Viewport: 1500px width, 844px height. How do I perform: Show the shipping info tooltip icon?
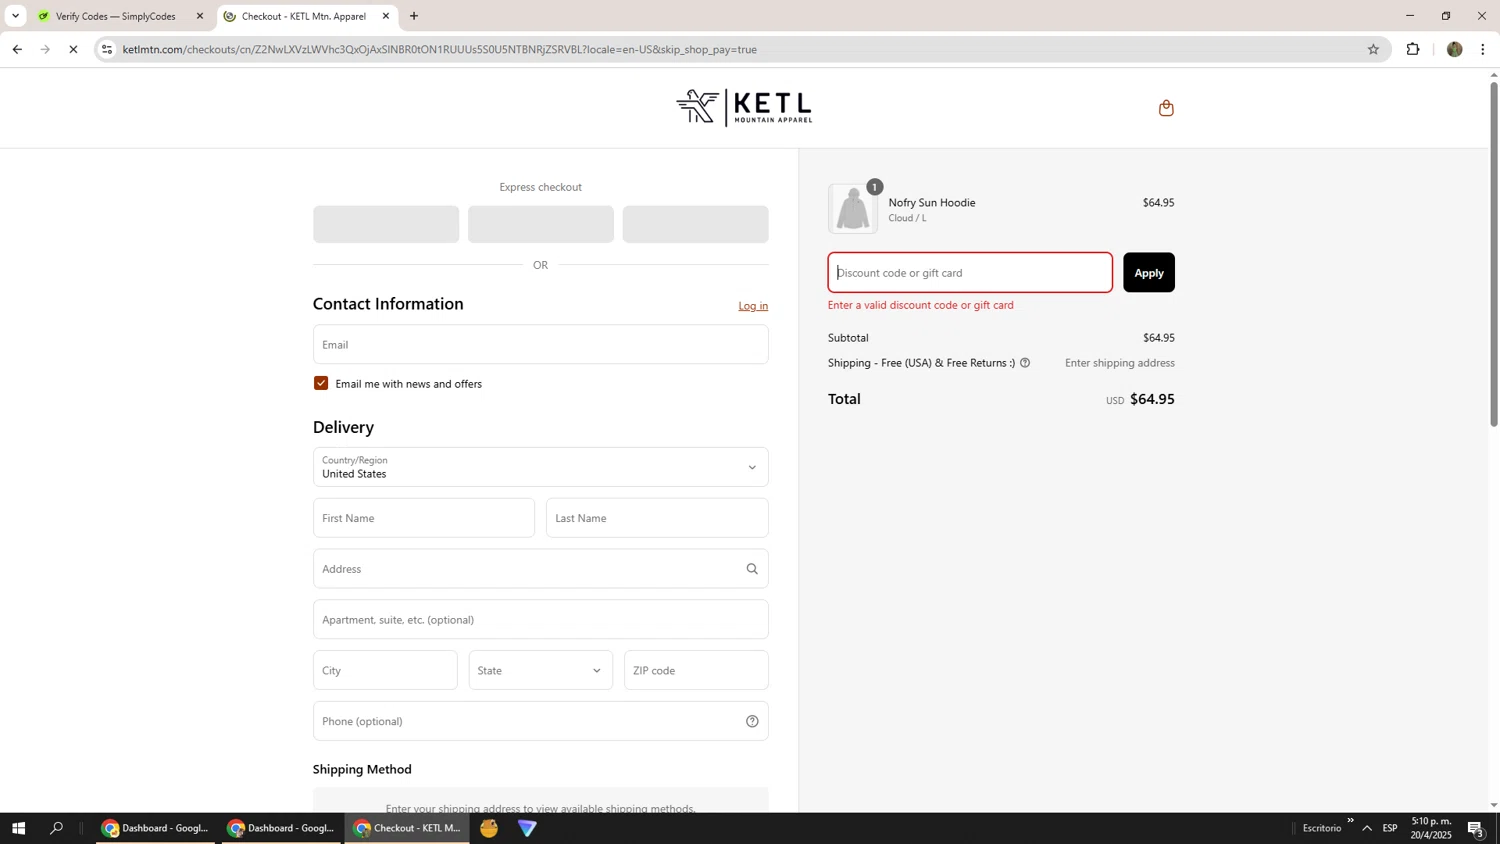1025,363
